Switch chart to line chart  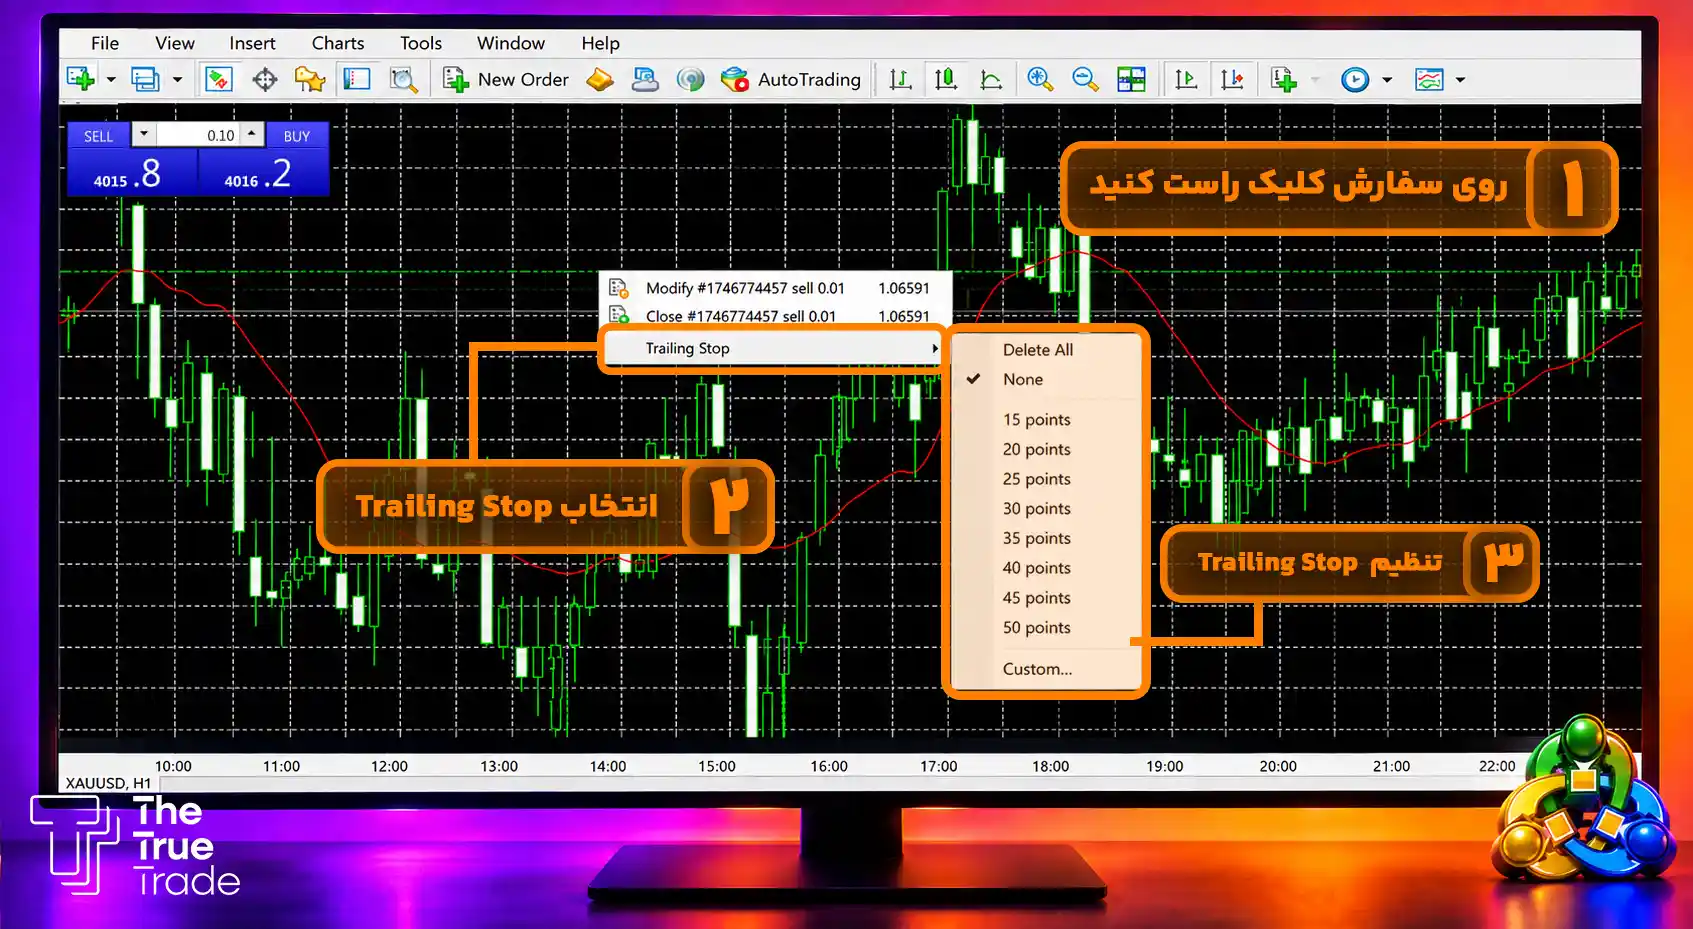(x=991, y=79)
